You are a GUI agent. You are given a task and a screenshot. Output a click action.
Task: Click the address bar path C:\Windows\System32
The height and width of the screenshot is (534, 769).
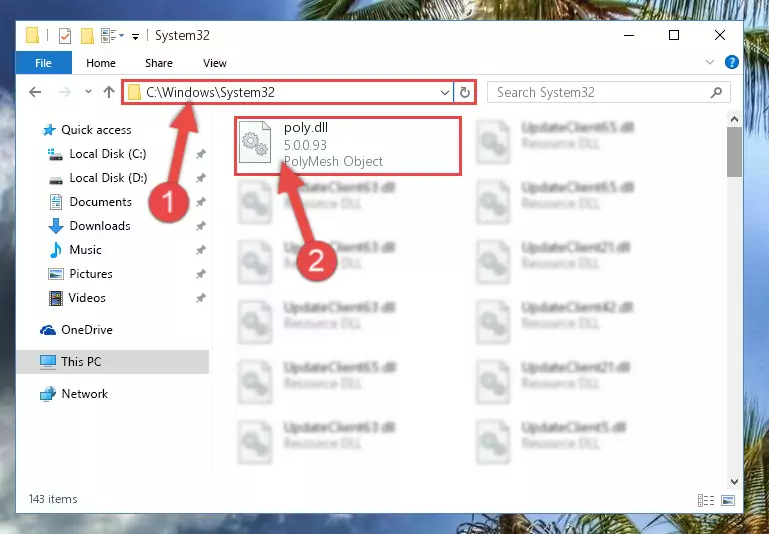[210, 92]
